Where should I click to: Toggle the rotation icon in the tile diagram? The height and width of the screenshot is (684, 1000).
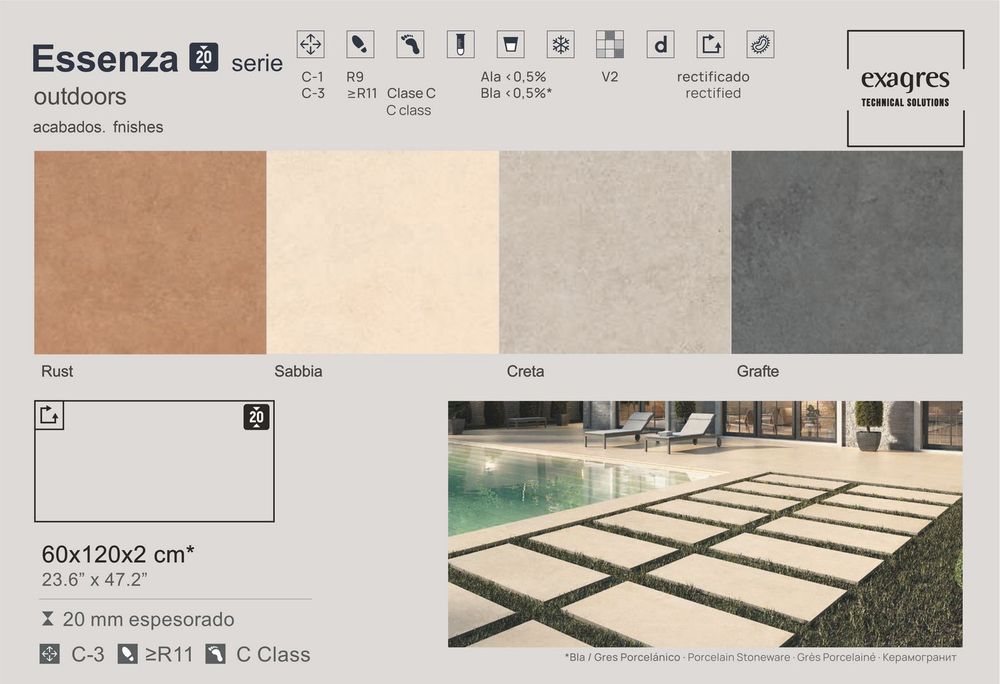click(x=47, y=415)
